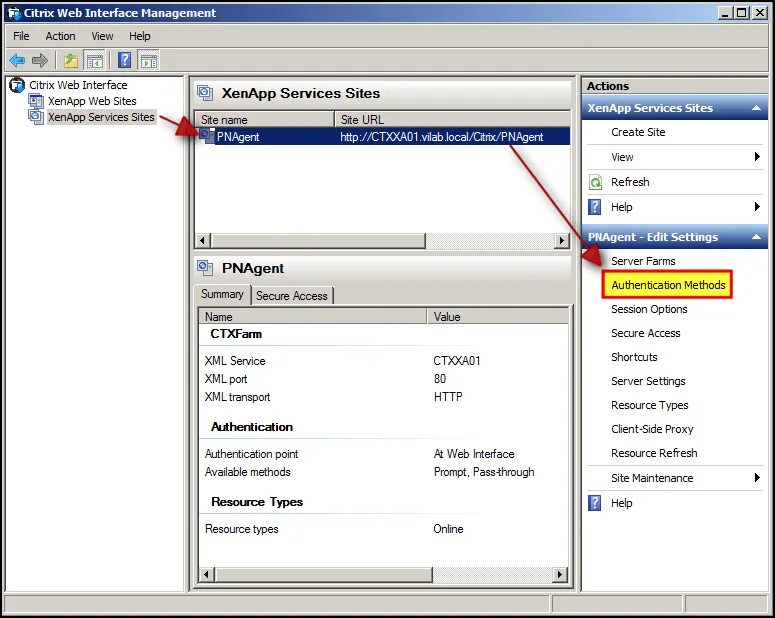The height and width of the screenshot is (618, 775).
Task: Toggle the Show/Hide Console Tree toolbar icon
Action: pyautogui.click(x=94, y=60)
